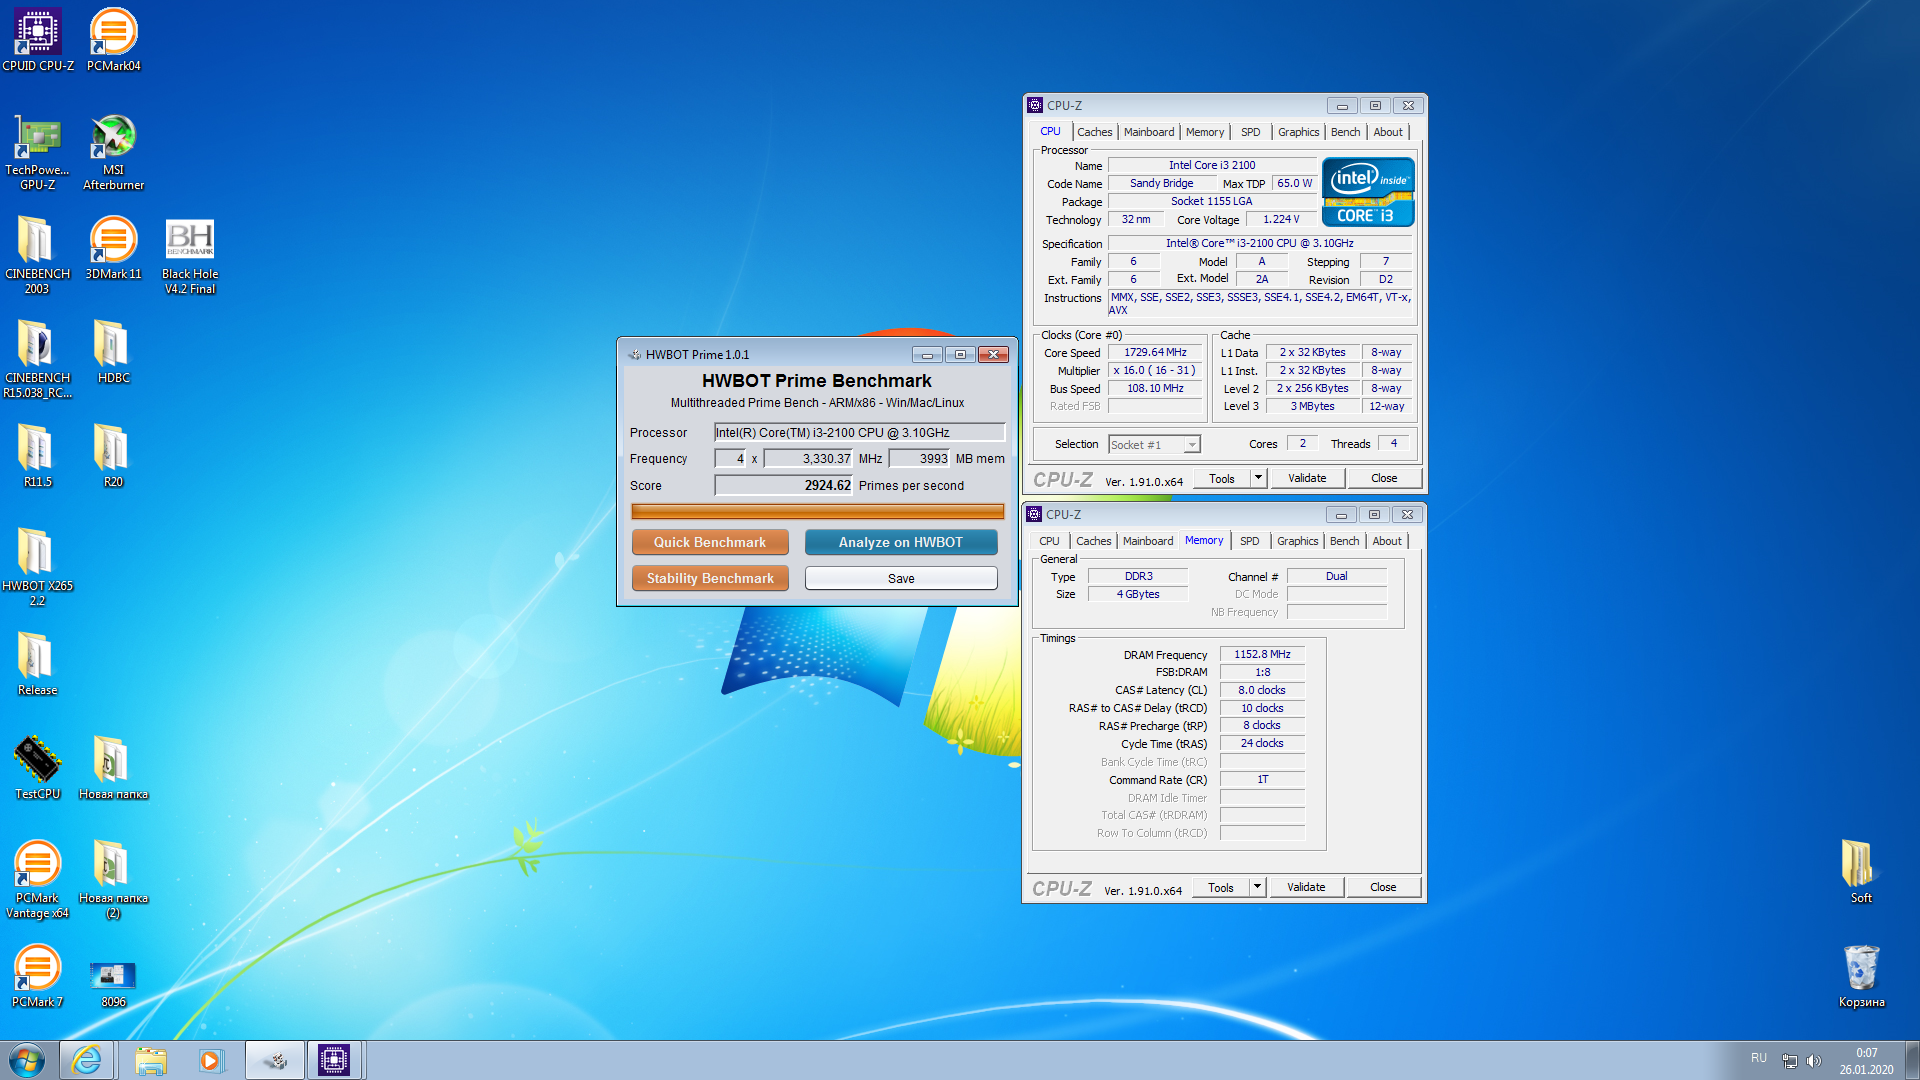Open Release folder on desktop

(x=38, y=665)
